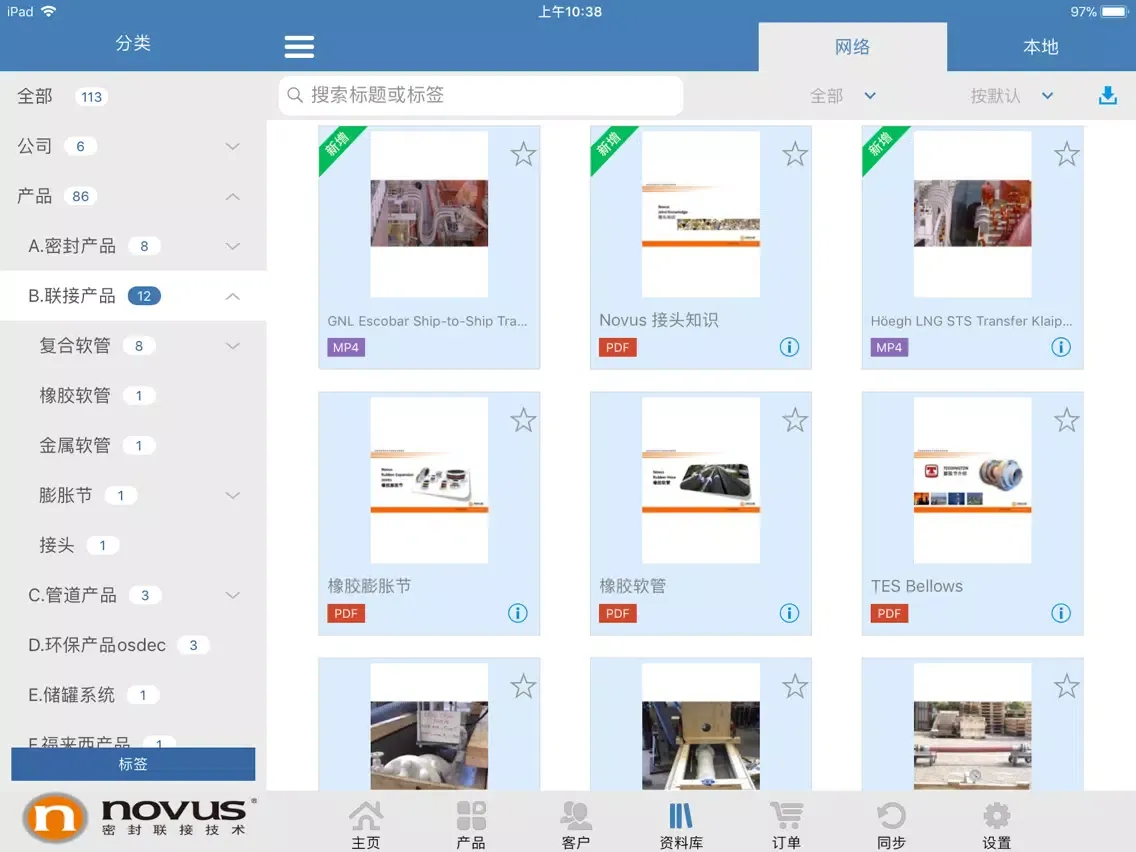Expand 膨胀节 chevron
The width and height of the screenshot is (1136, 852).
point(233,496)
